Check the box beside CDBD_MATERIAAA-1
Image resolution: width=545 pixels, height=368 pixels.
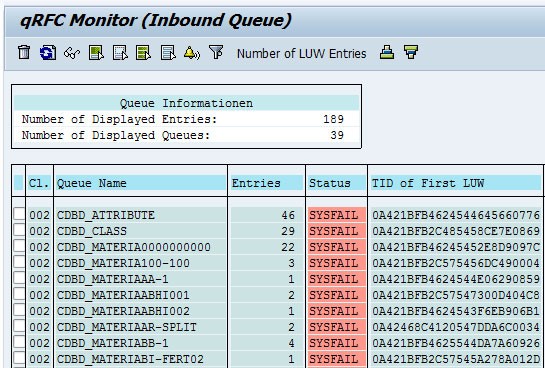(19, 278)
